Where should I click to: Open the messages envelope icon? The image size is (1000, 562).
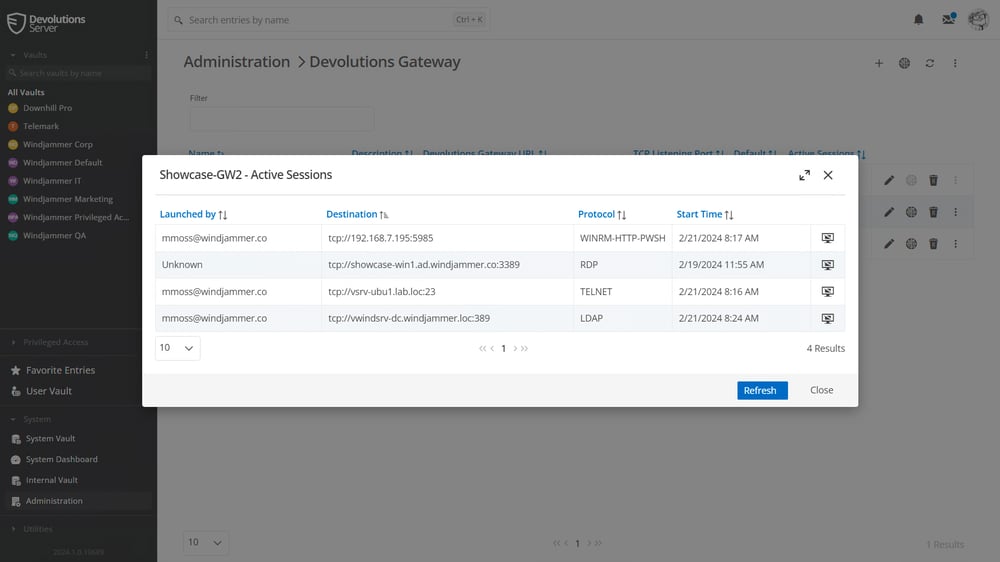click(948, 19)
